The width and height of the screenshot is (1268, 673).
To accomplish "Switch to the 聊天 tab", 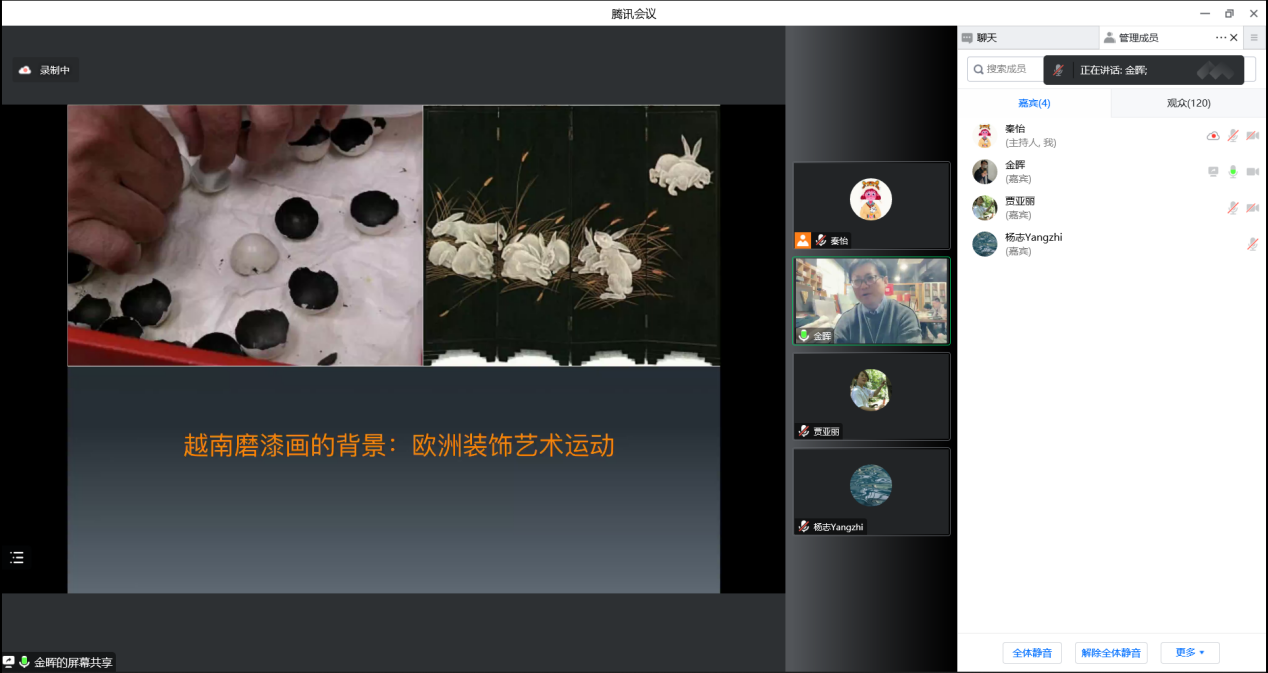I will coord(986,38).
